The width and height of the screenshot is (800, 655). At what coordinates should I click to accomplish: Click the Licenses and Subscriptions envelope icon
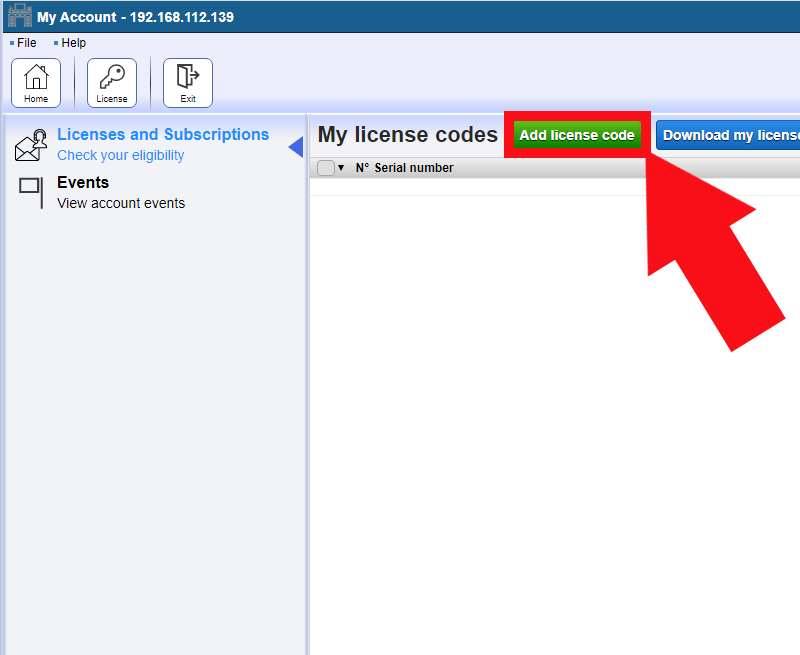click(31, 145)
